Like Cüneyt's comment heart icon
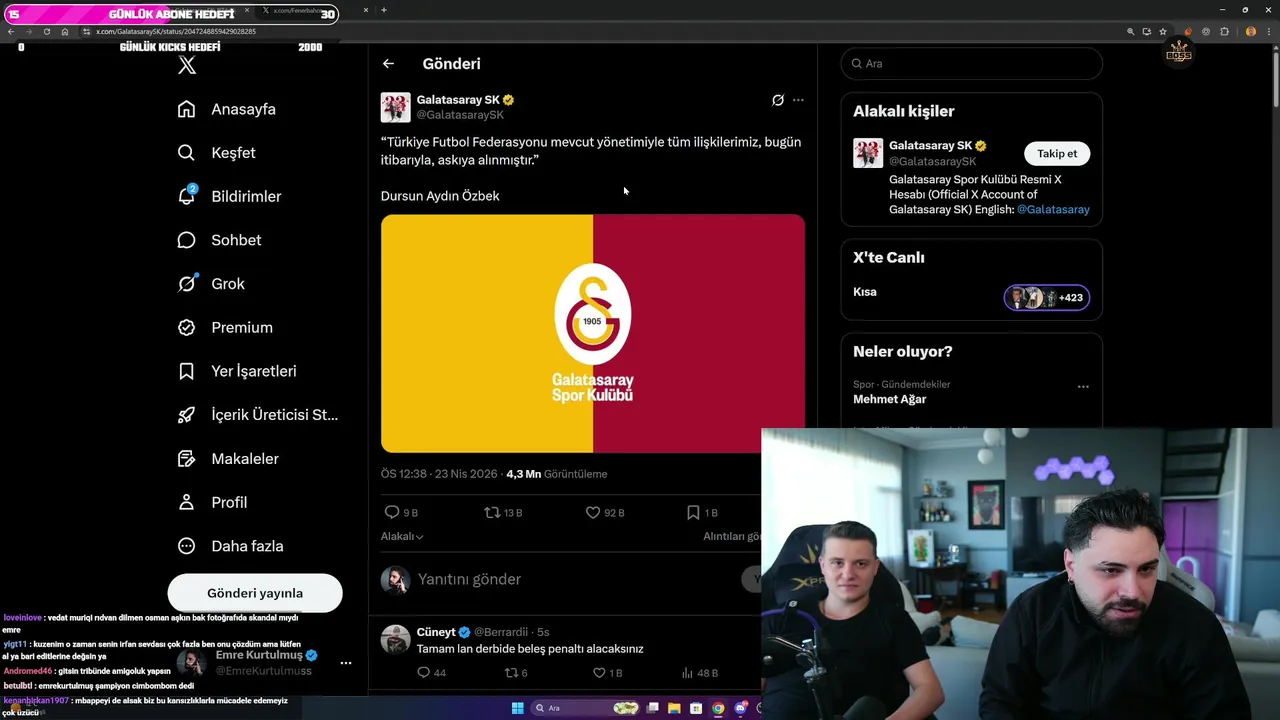1280x720 pixels. (x=599, y=673)
